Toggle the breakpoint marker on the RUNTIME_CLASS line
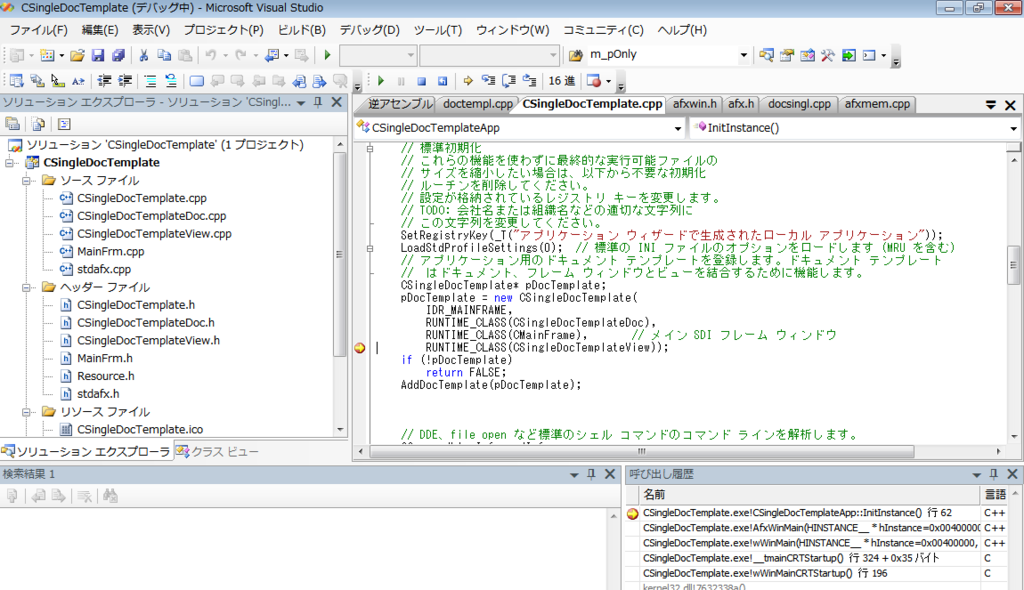The width and height of the screenshot is (1024, 590). pos(360,348)
